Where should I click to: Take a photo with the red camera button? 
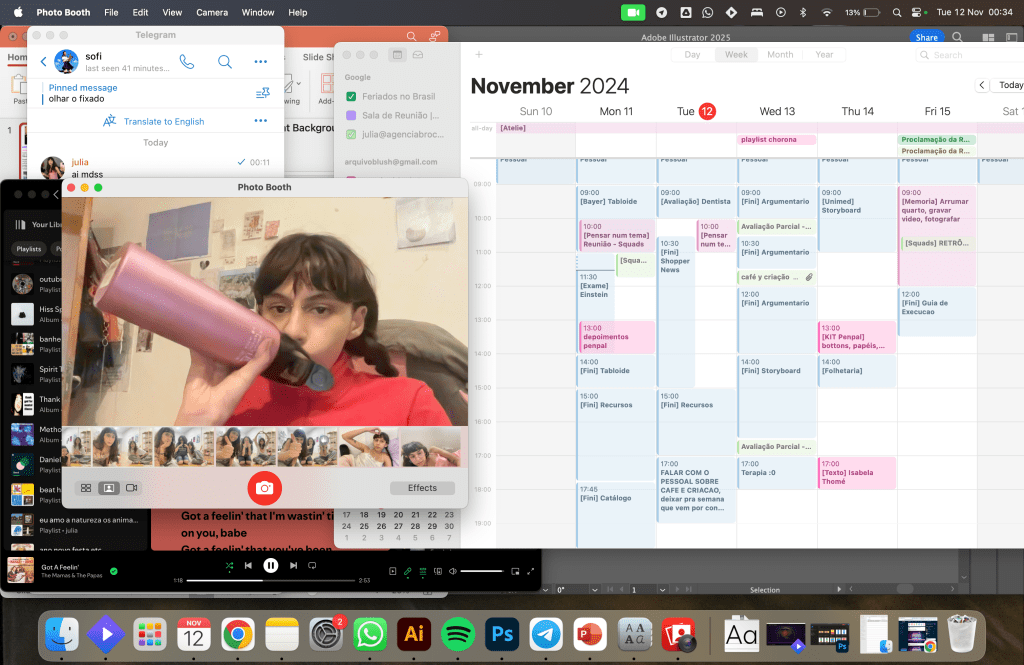click(x=264, y=488)
